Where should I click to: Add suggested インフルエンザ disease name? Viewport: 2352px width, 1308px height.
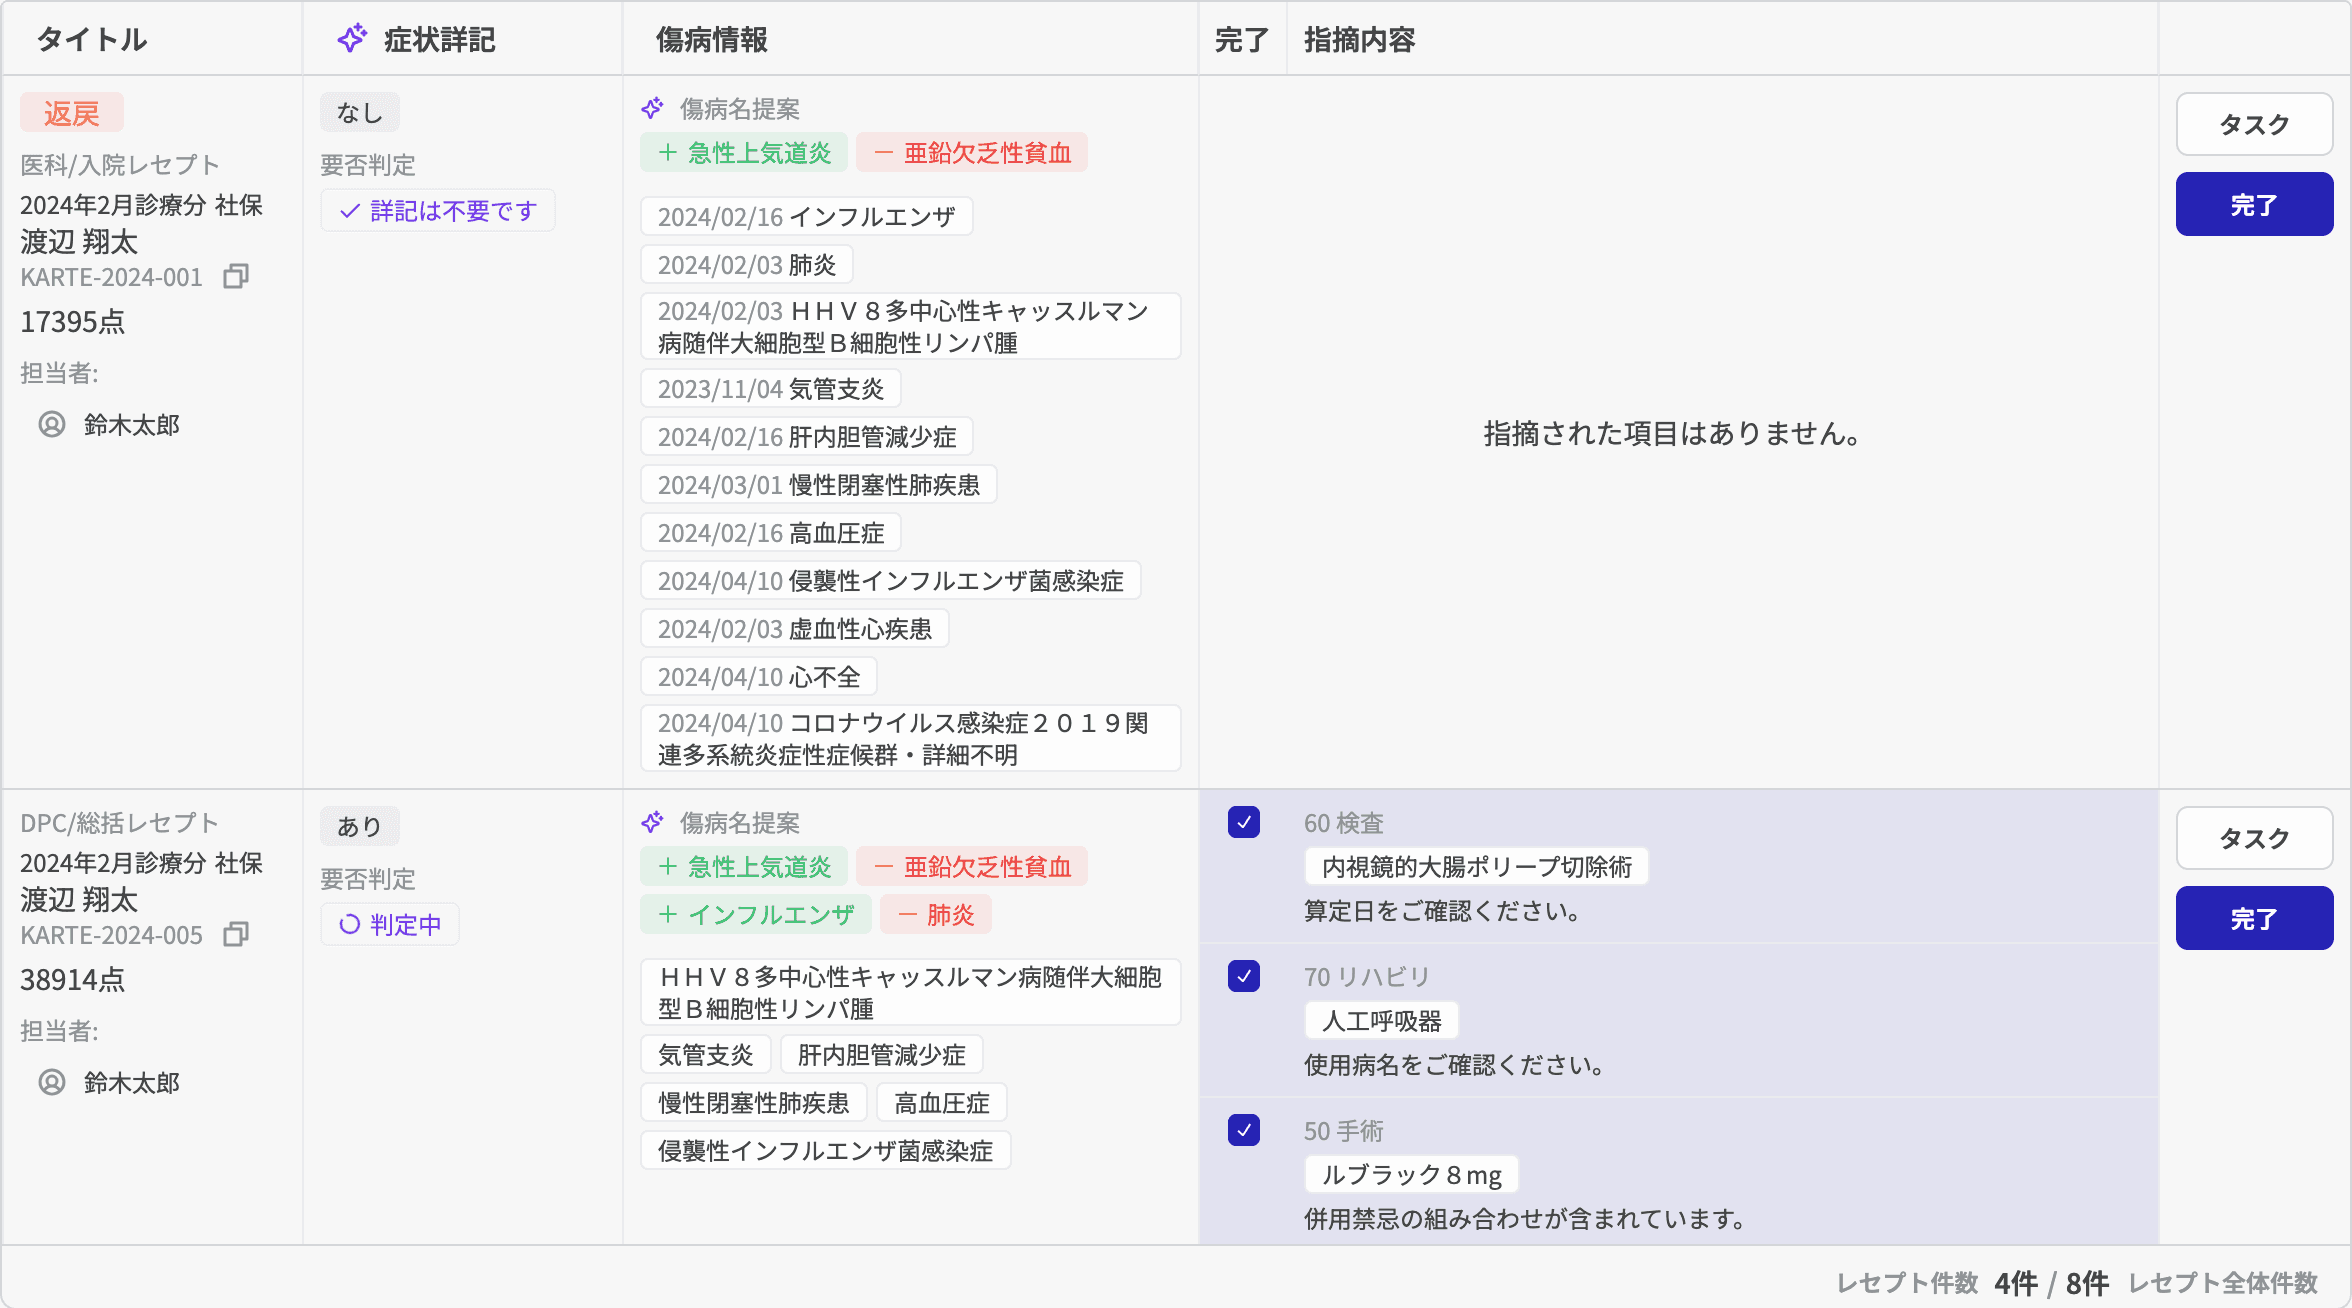pyautogui.click(x=756, y=915)
